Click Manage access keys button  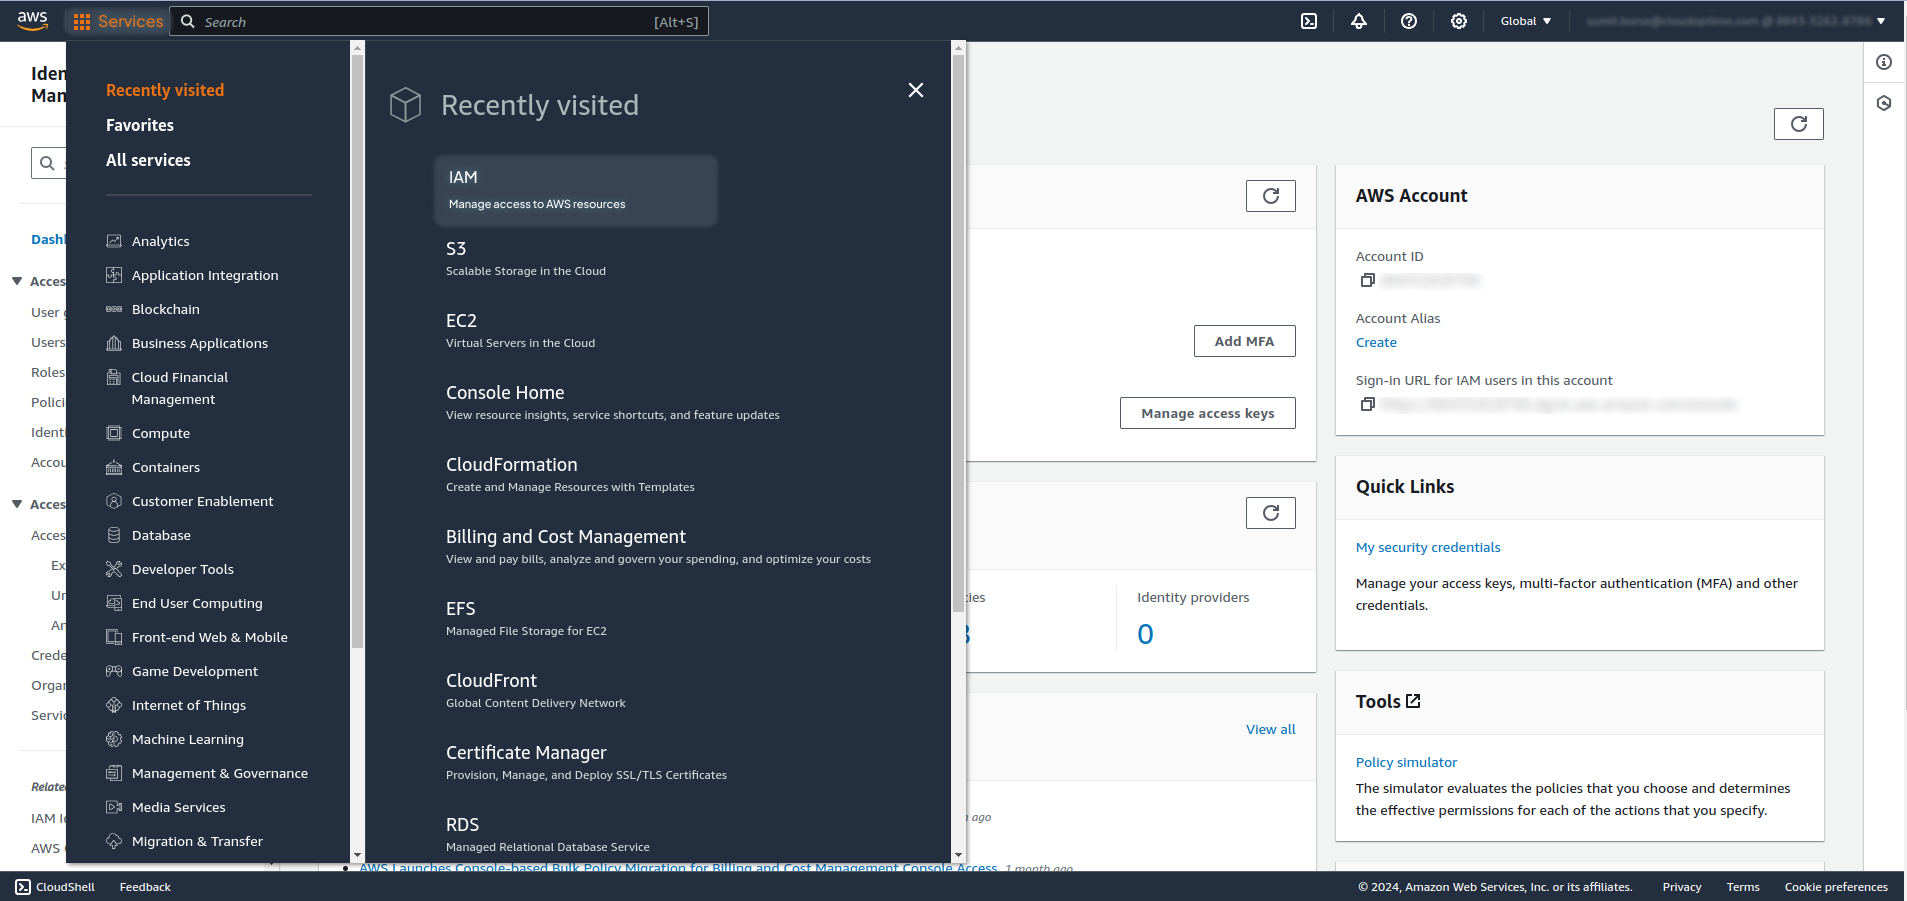pyautogui.click(x=1207, y=413)
